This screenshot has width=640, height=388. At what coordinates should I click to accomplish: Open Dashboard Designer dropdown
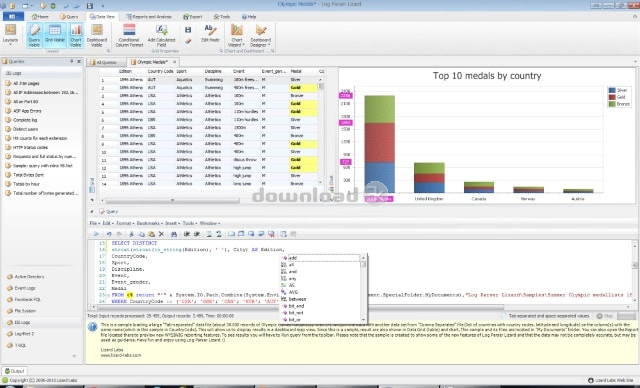click(260, 35)
